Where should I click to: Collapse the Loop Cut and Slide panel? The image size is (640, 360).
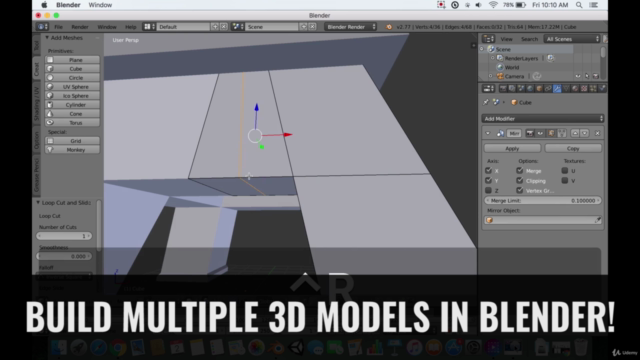pyautogui.click(x=38, y=202)
